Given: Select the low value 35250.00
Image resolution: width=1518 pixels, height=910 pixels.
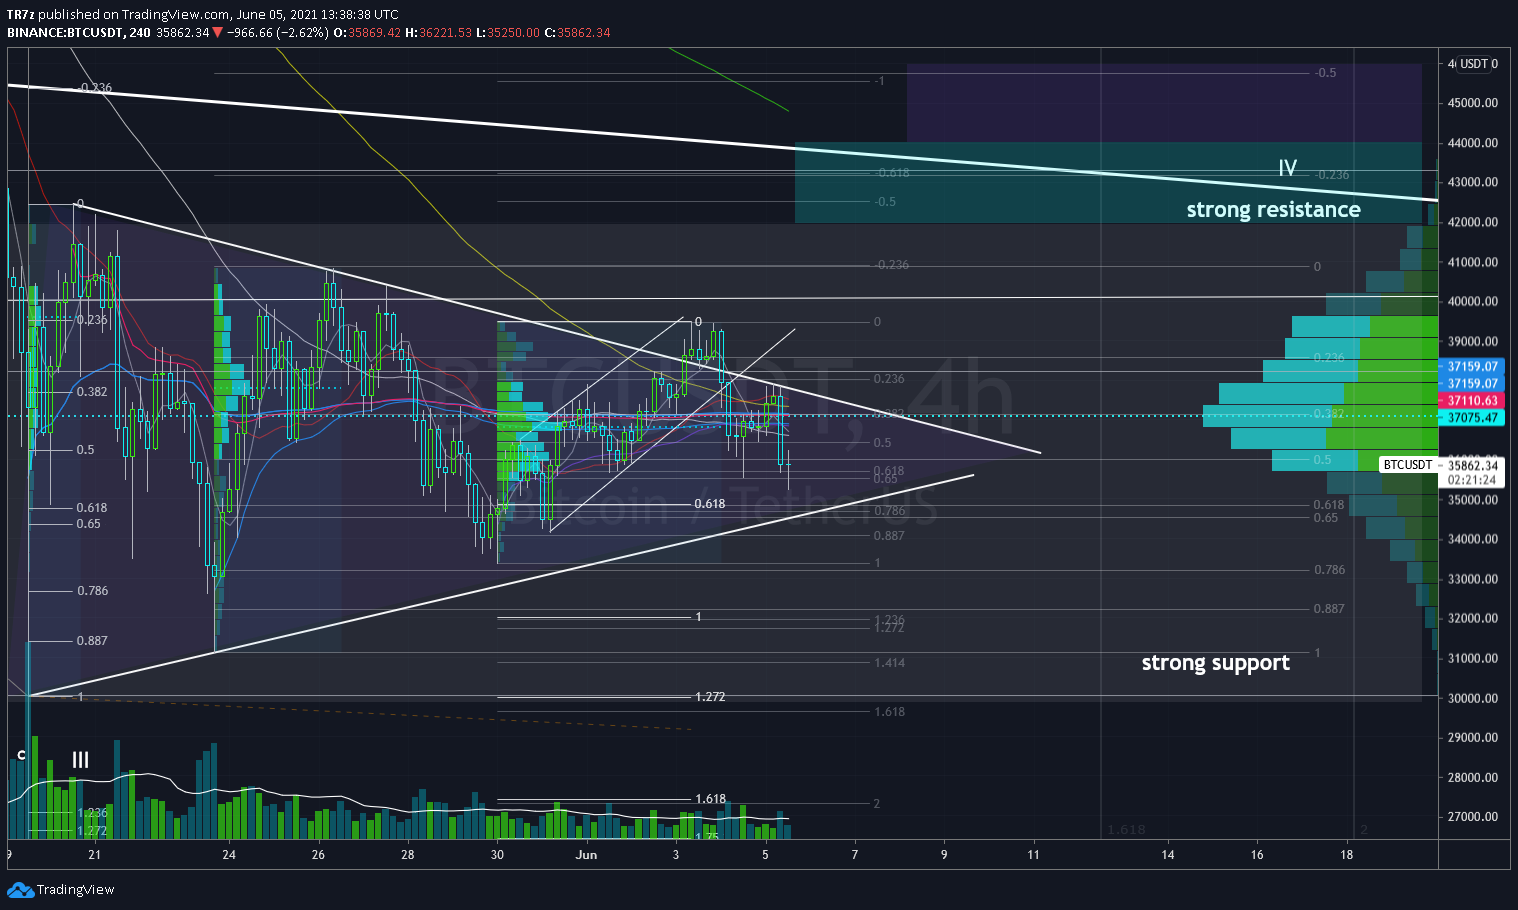Looking at the screenshot, I should pyautogui.click(x=513, y=32).
